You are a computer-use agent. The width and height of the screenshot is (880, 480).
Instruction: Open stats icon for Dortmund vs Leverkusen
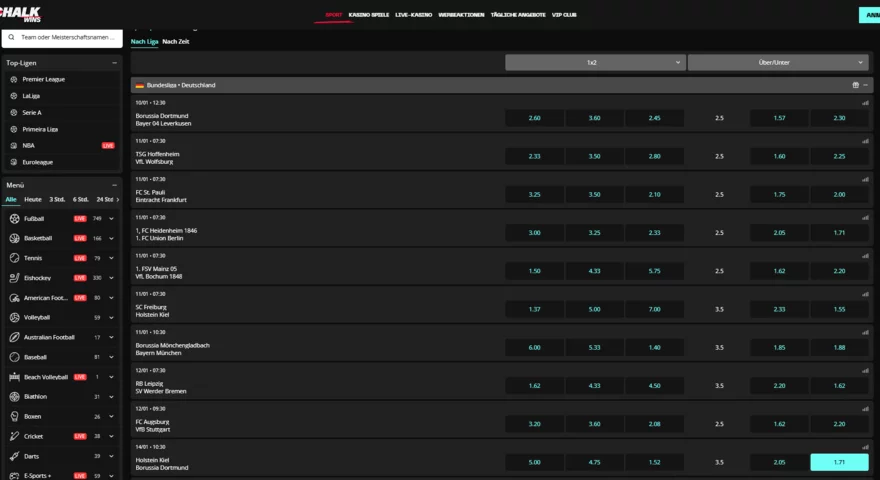point(865,103)
